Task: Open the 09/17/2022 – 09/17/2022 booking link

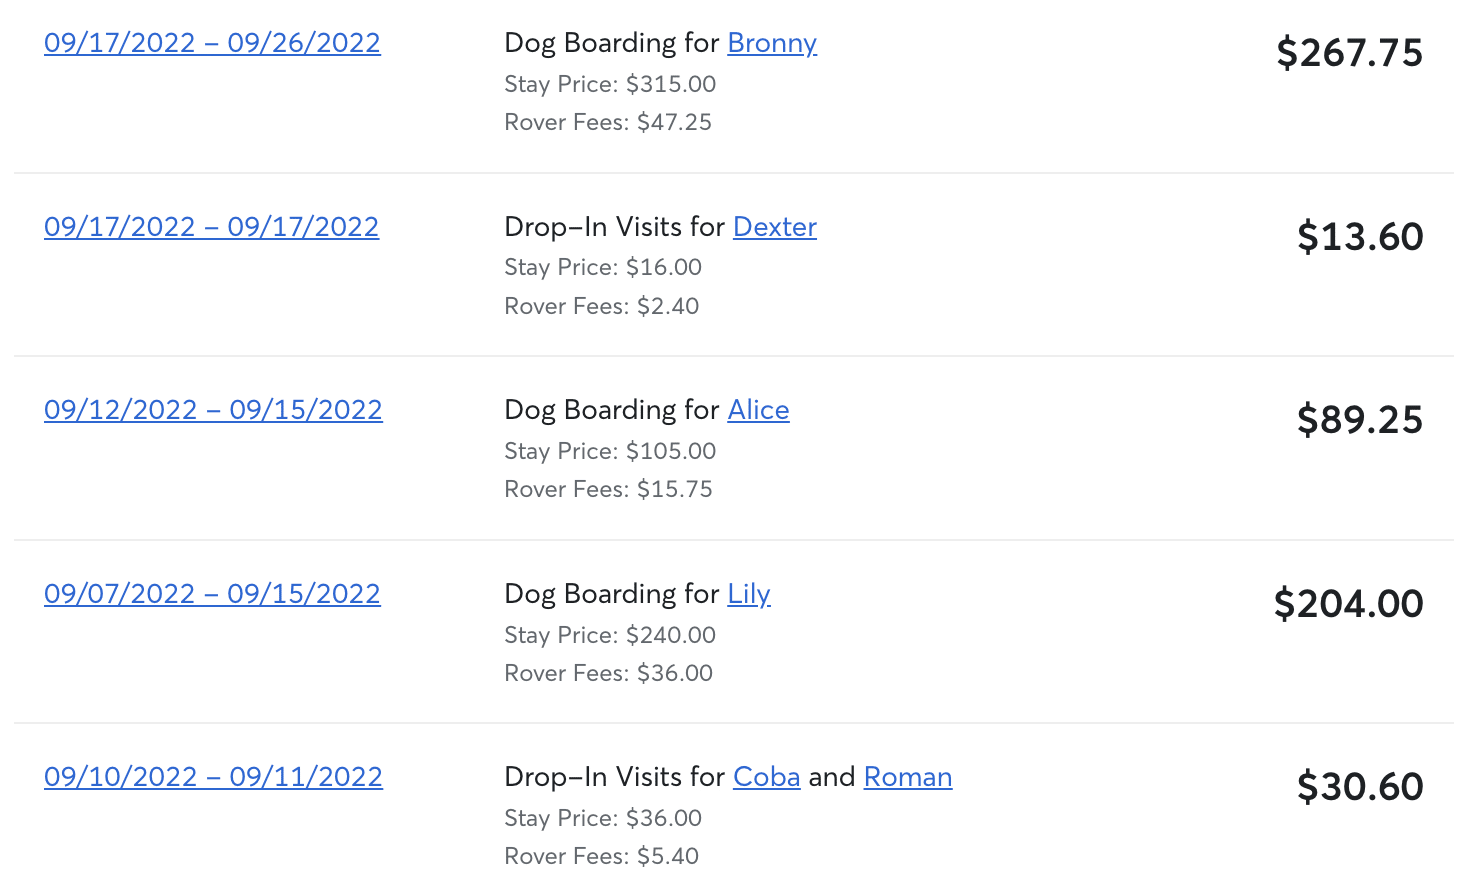Action: tap(211, 227)
